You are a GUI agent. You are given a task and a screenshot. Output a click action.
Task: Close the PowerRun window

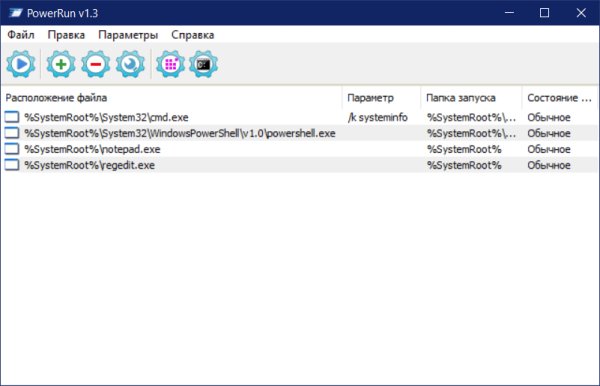pyautogui.click(x=581, y=13)
